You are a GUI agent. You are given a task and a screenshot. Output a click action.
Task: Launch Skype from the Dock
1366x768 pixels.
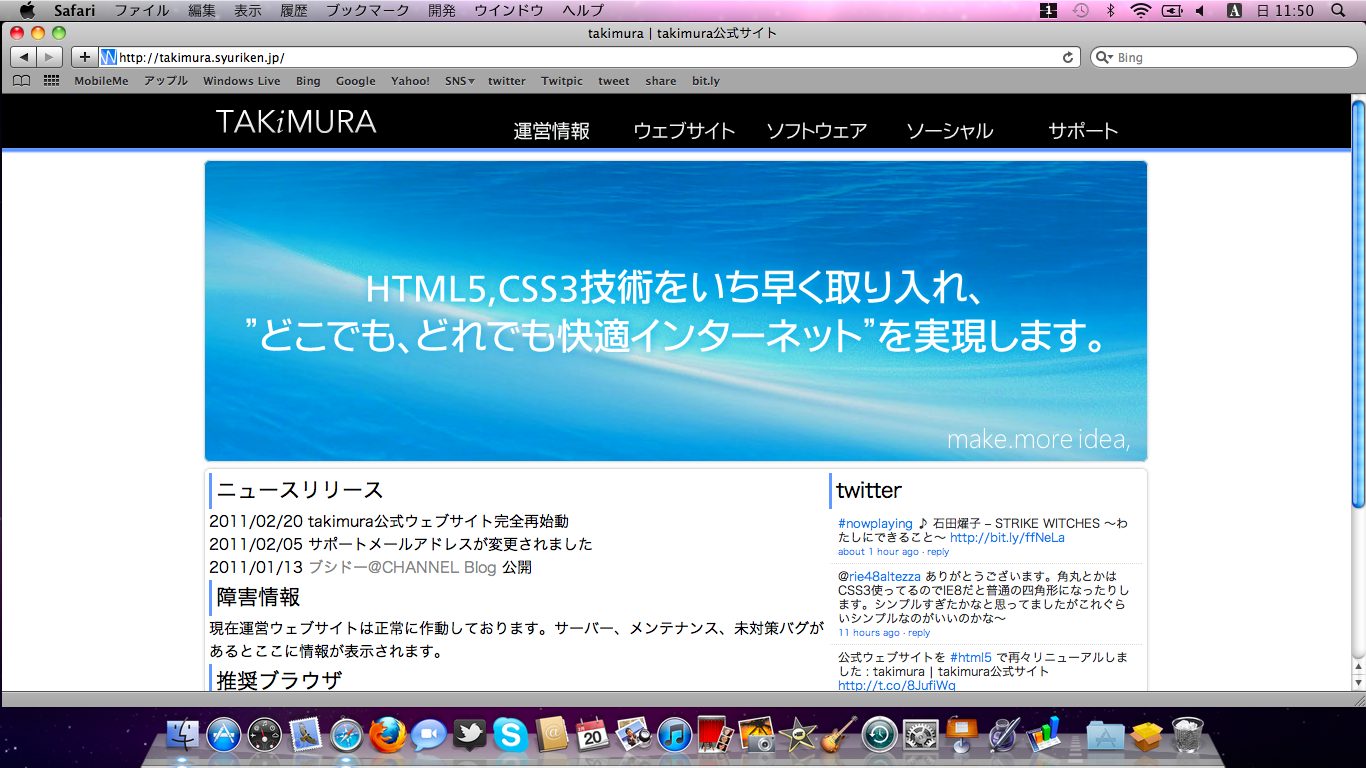click(x=510, y=736)
